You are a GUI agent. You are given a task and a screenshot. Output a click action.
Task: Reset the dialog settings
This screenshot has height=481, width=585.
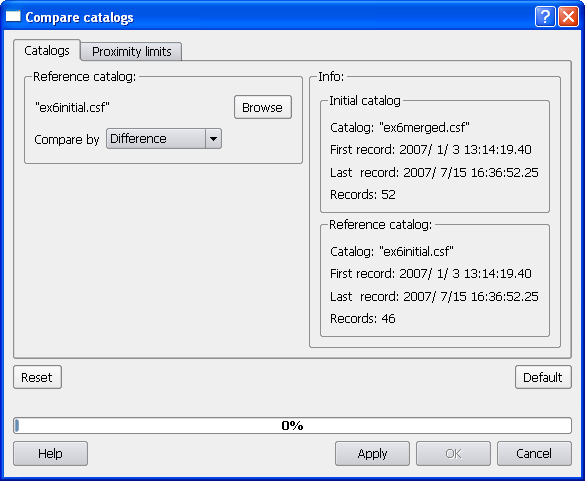click(37, 377)
